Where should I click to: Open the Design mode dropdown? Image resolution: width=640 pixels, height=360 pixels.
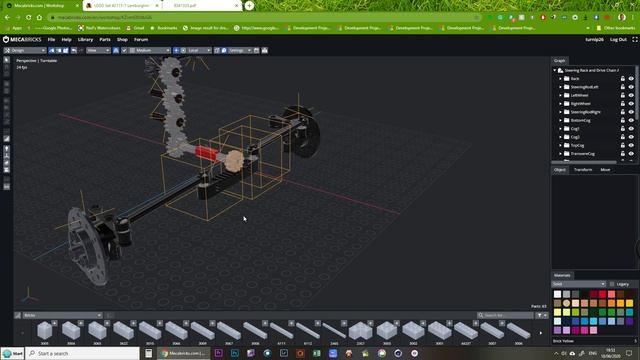pos(25,50)
